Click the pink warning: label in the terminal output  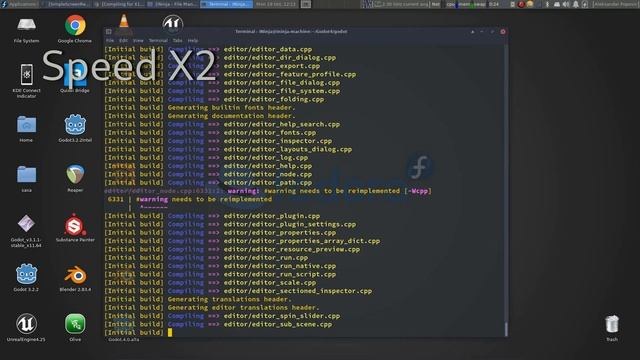click(243, 191)
